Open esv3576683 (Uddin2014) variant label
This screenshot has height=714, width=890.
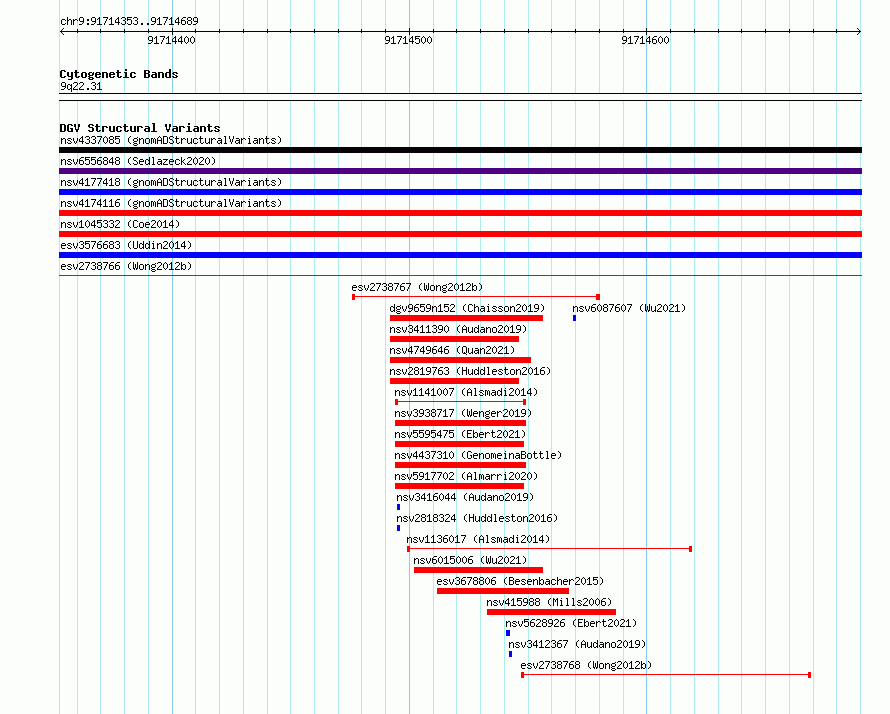click(x=126, y=245)
